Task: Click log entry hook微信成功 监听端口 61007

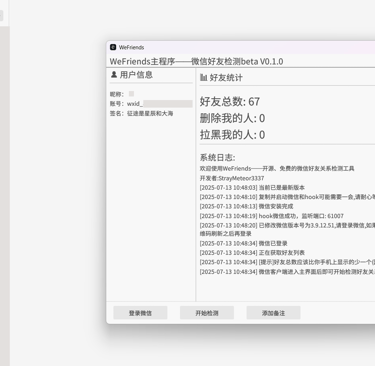Action: 272,216
